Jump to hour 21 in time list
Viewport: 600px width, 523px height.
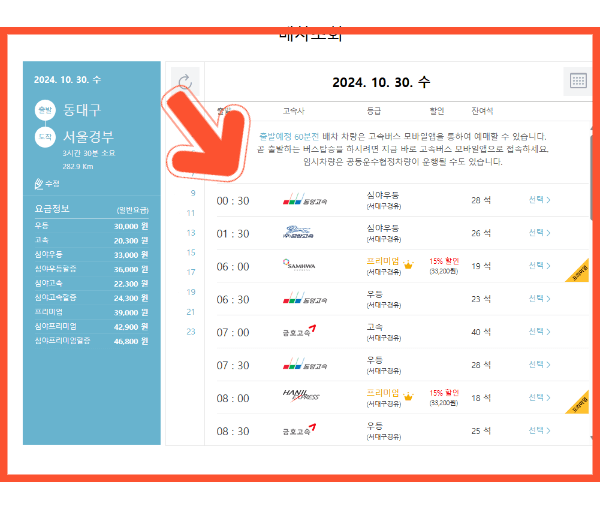tap(191, 312)
